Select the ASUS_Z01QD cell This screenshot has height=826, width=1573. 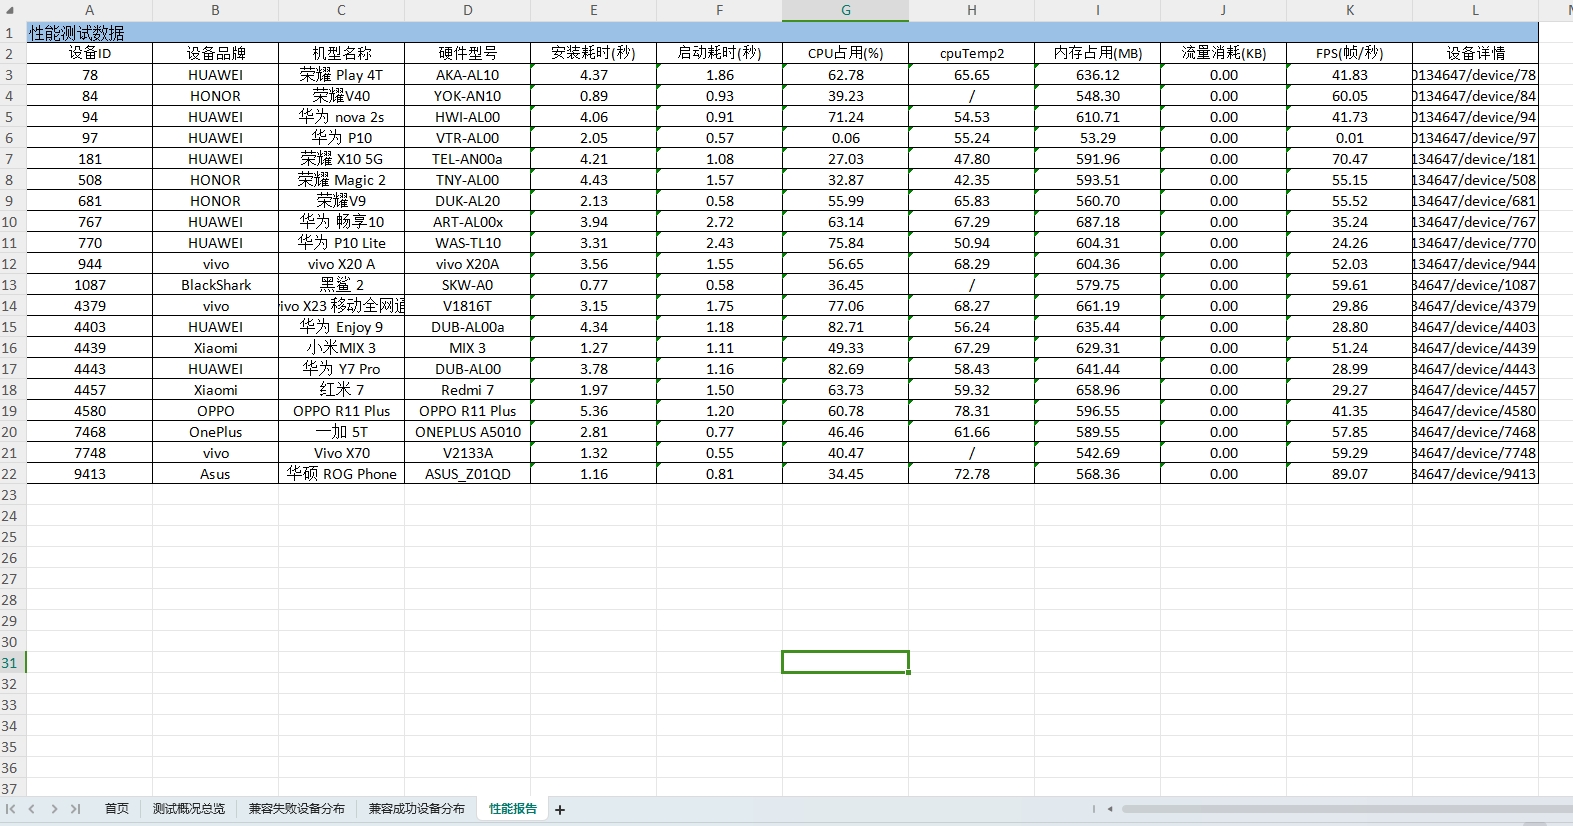(467, 474)
